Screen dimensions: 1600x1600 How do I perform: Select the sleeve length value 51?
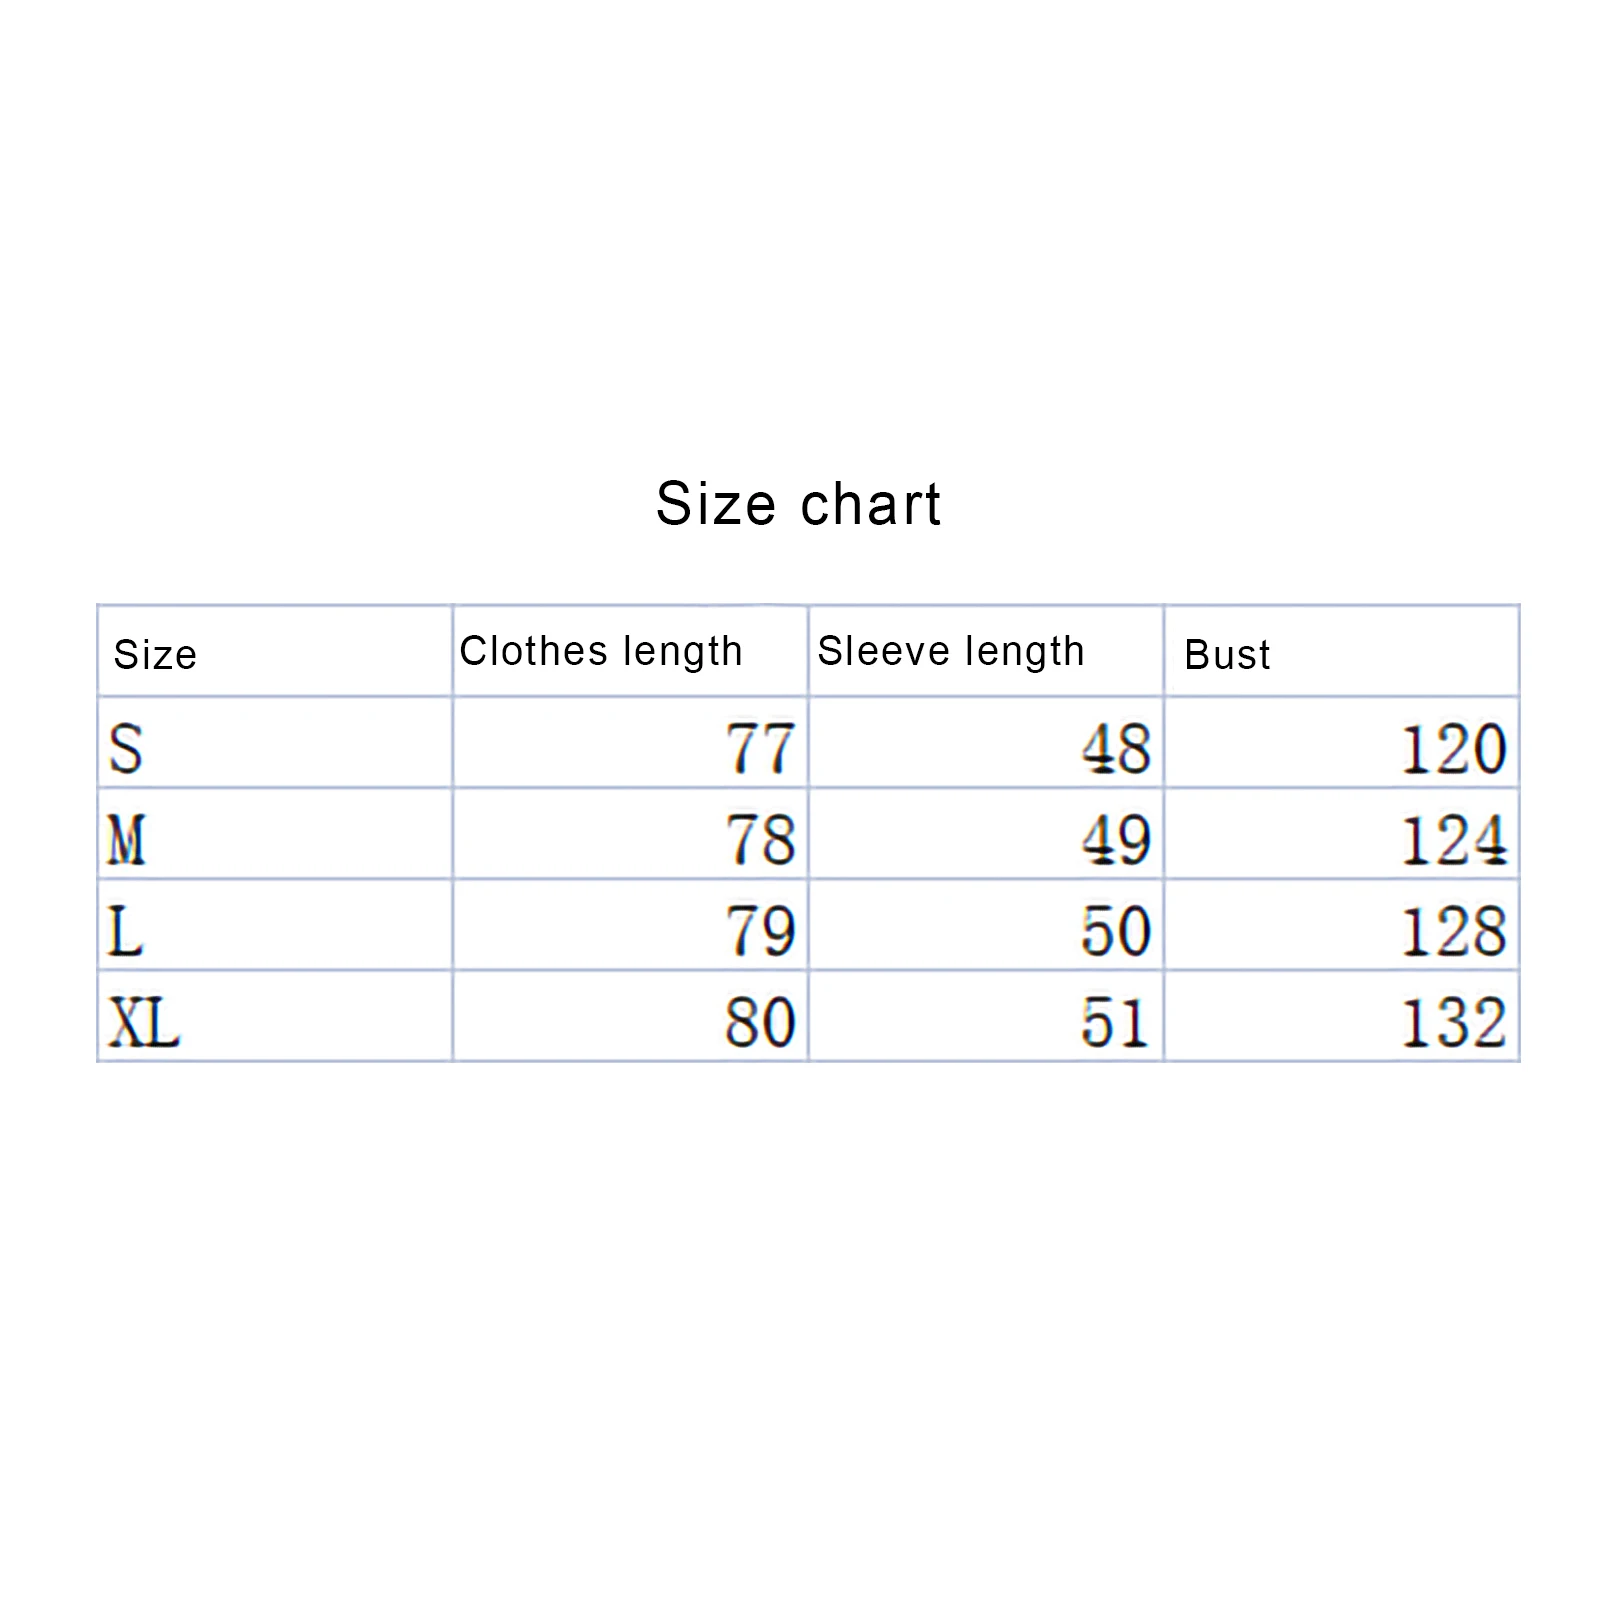(x=1116, y=1023)
